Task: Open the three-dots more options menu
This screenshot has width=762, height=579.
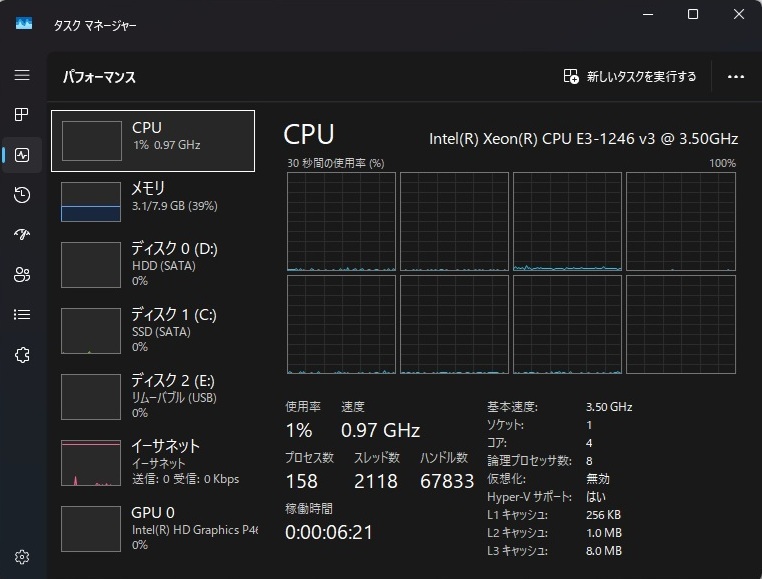Action: tap(737, 76)
